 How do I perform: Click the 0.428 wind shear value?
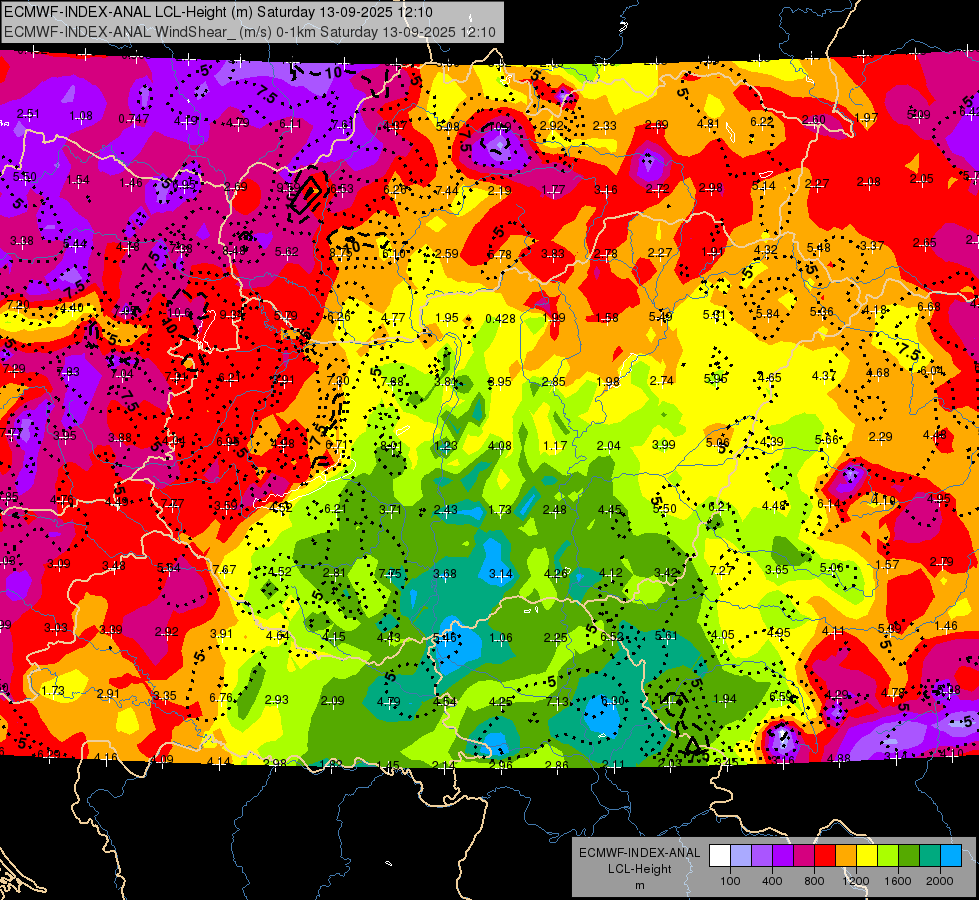click(x=501, y=319)
